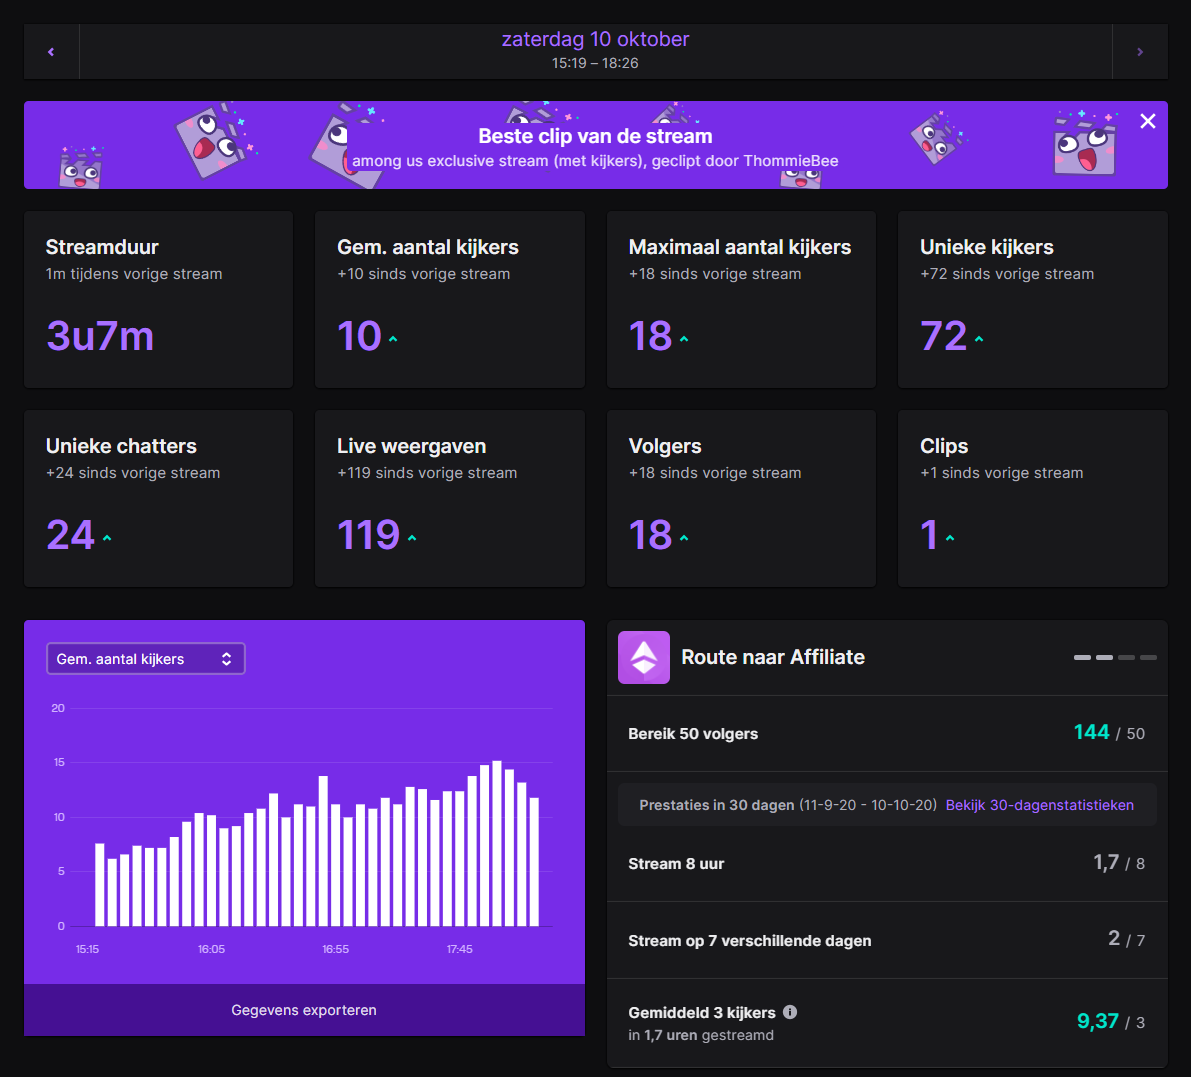Open the clip title in the purple banner
The image size is (1191, 1077).
595,161
